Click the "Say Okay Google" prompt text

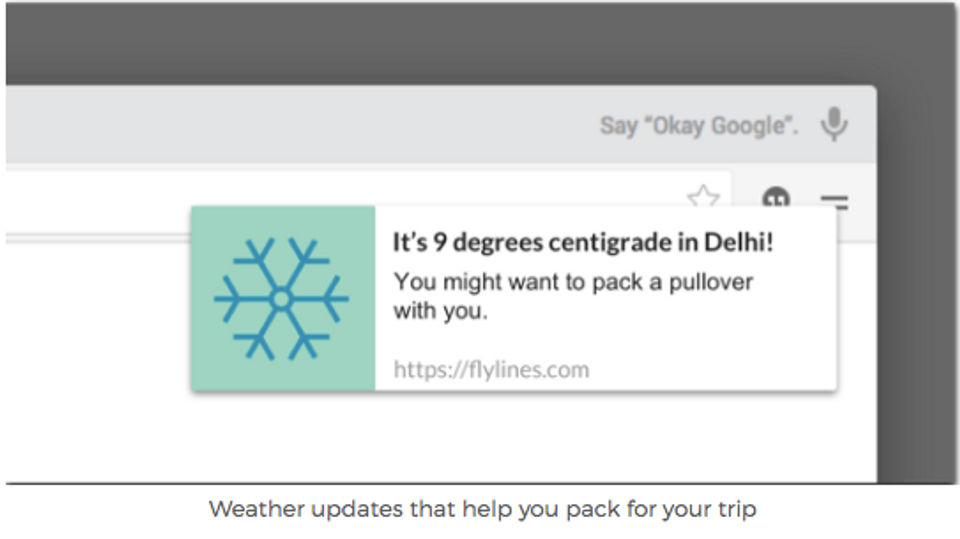click(x=699, y=126)
